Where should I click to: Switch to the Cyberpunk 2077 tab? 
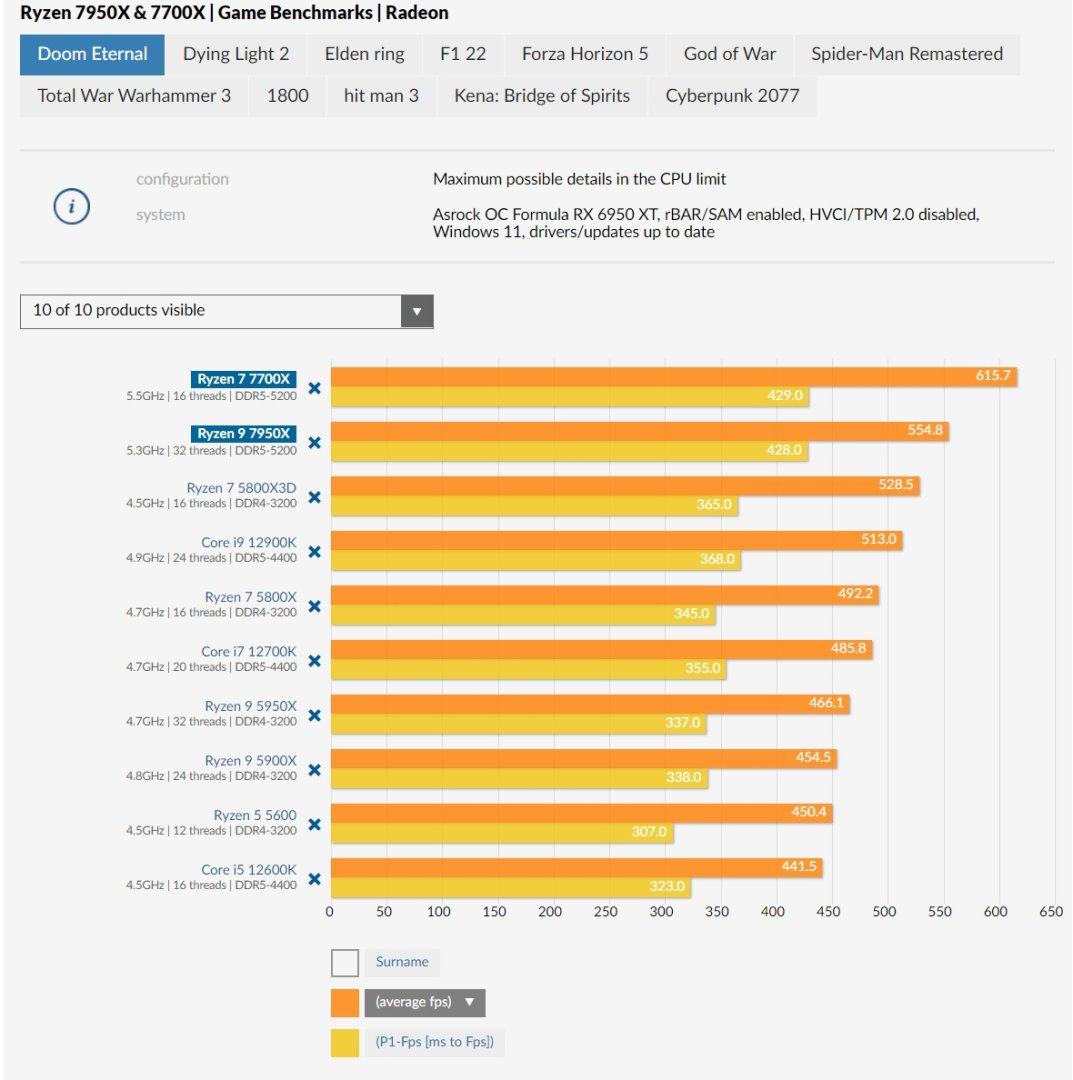733,95
